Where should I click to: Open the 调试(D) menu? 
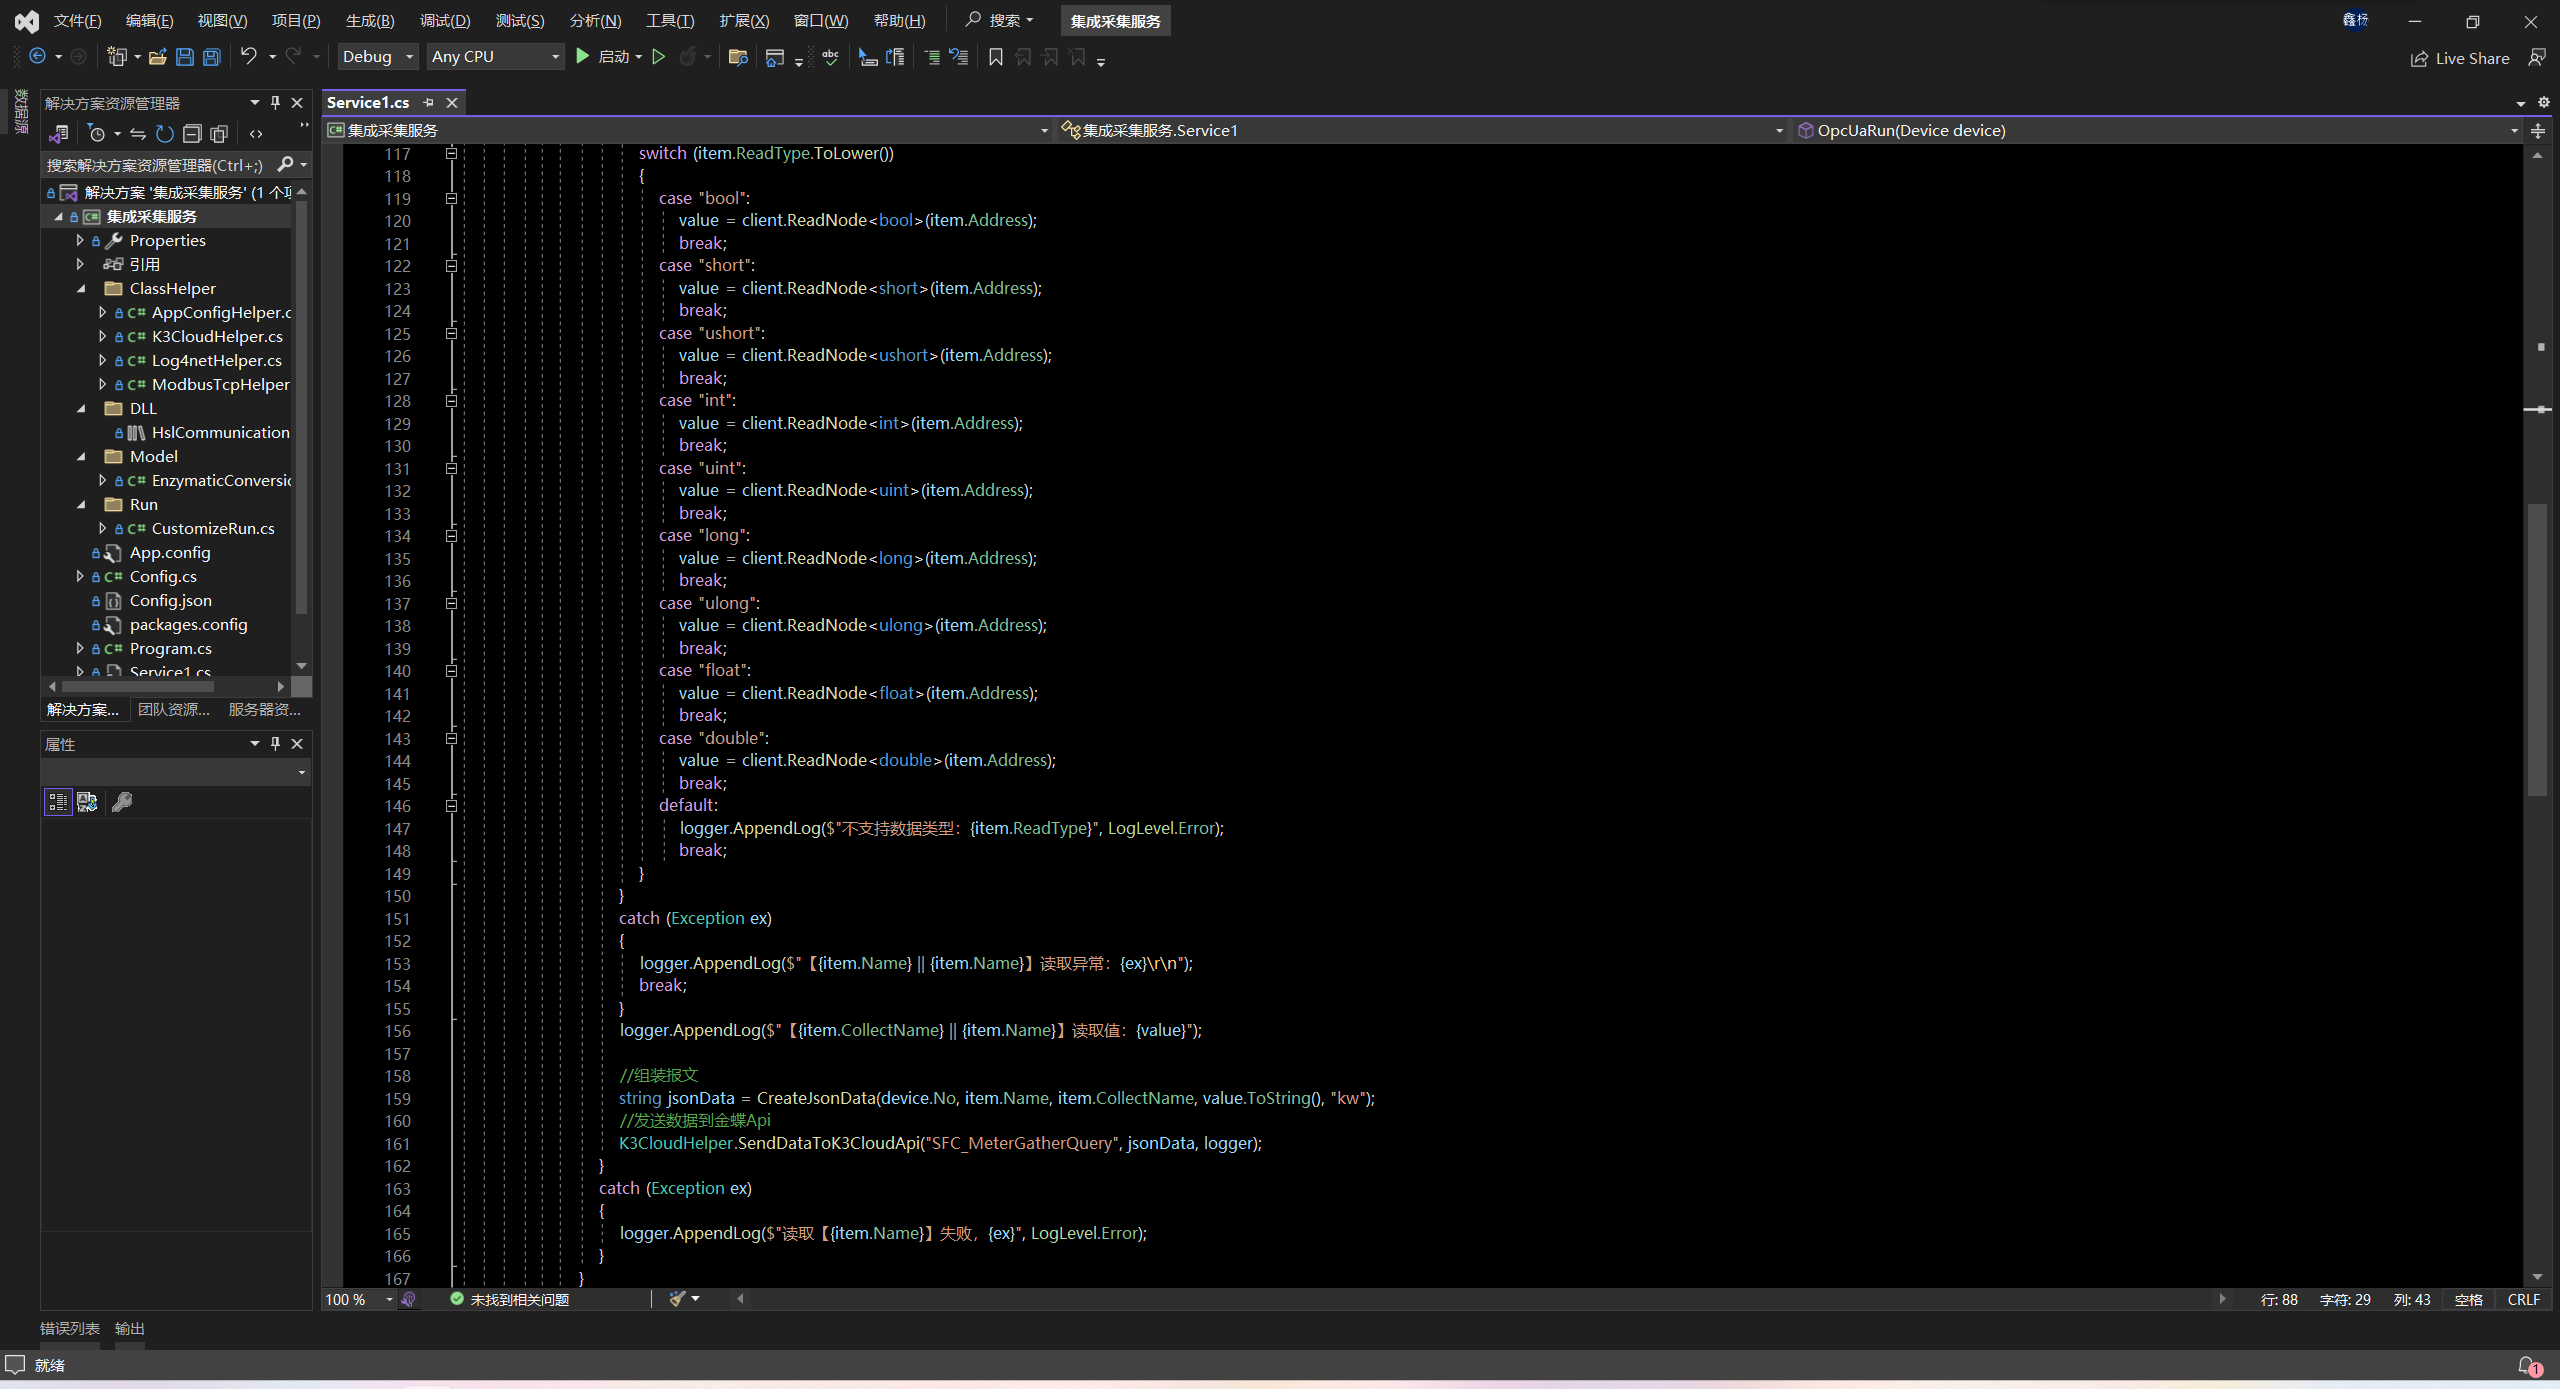click(x=445, y=21)
